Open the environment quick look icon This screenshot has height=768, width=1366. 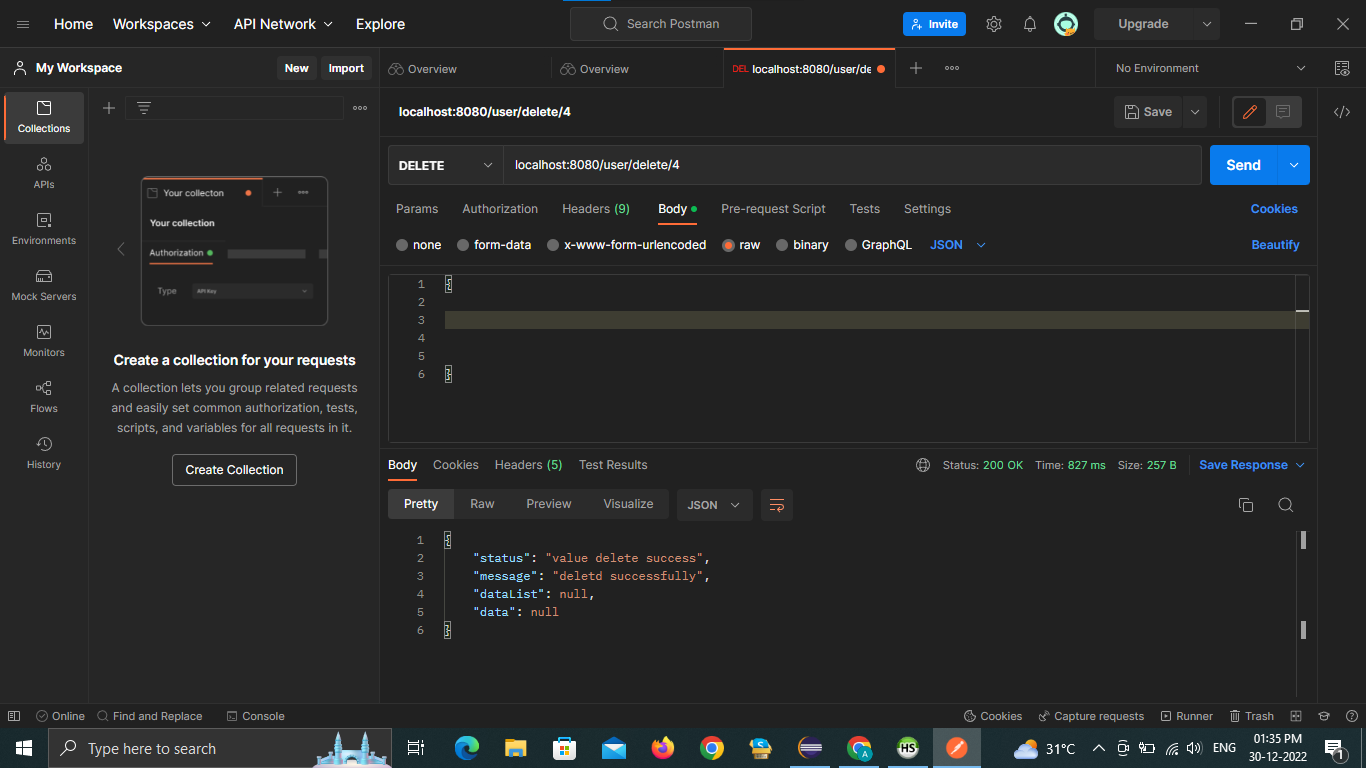point(1342,68)
